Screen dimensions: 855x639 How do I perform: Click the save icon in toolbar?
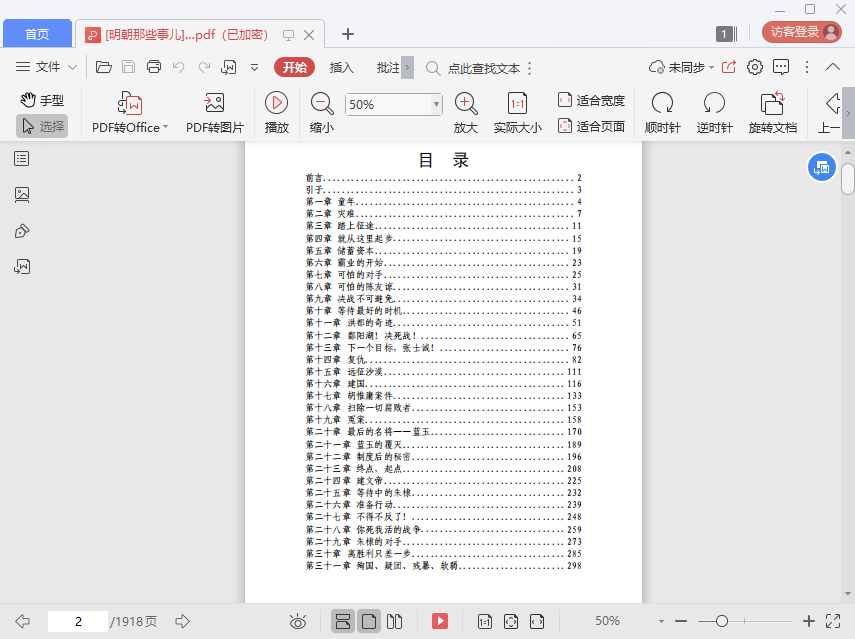pyautogui.click(x=129, y=67)
